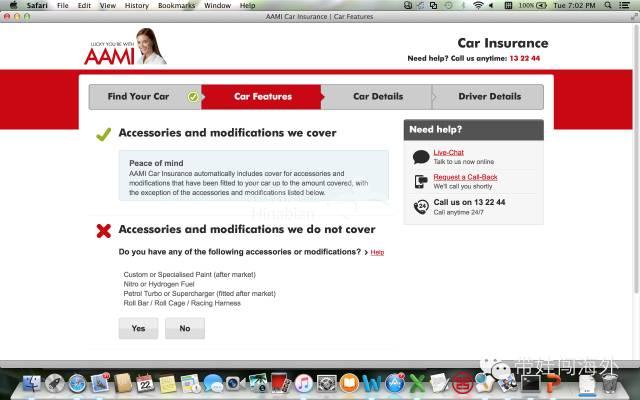Open the Apple menu

coord(13,5)
